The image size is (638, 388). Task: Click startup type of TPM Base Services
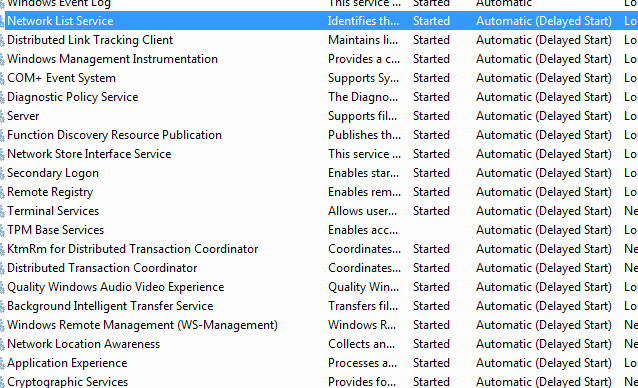pyautogui.click(x=544, y=230)
